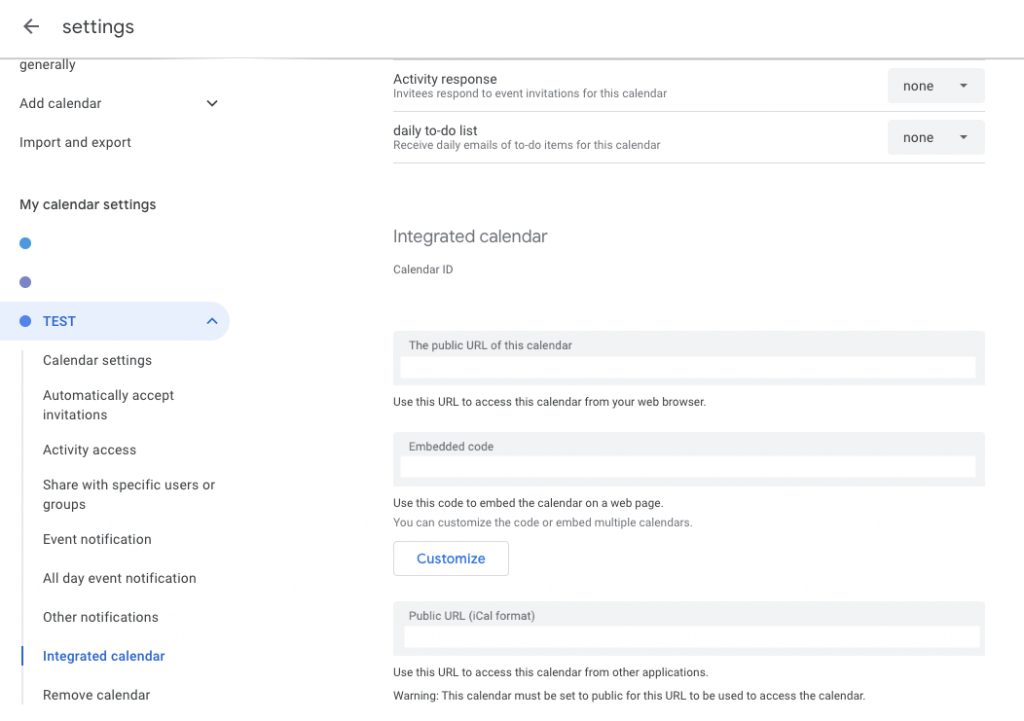The height and width of the screenshot is (721, 1024).
Task: Collapse the TEST calendar section chevron
Action: [211, 321]
